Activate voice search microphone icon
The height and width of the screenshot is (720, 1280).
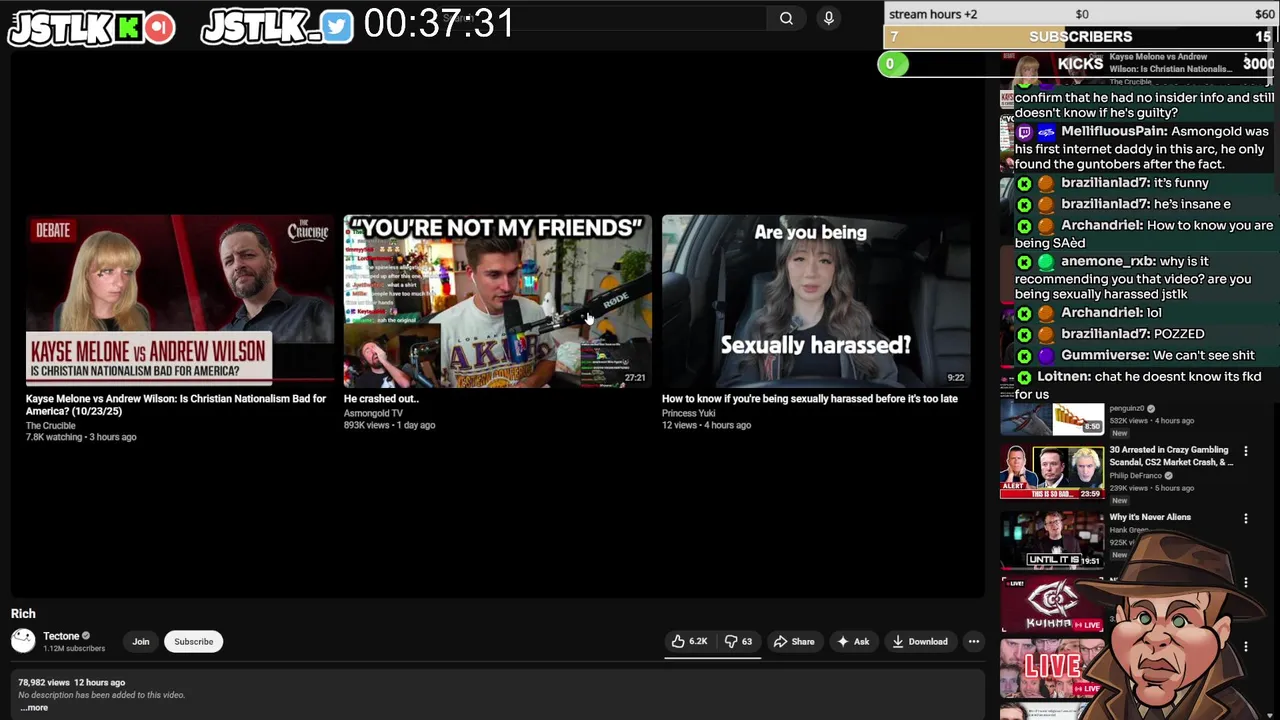[x=828, y=18]
